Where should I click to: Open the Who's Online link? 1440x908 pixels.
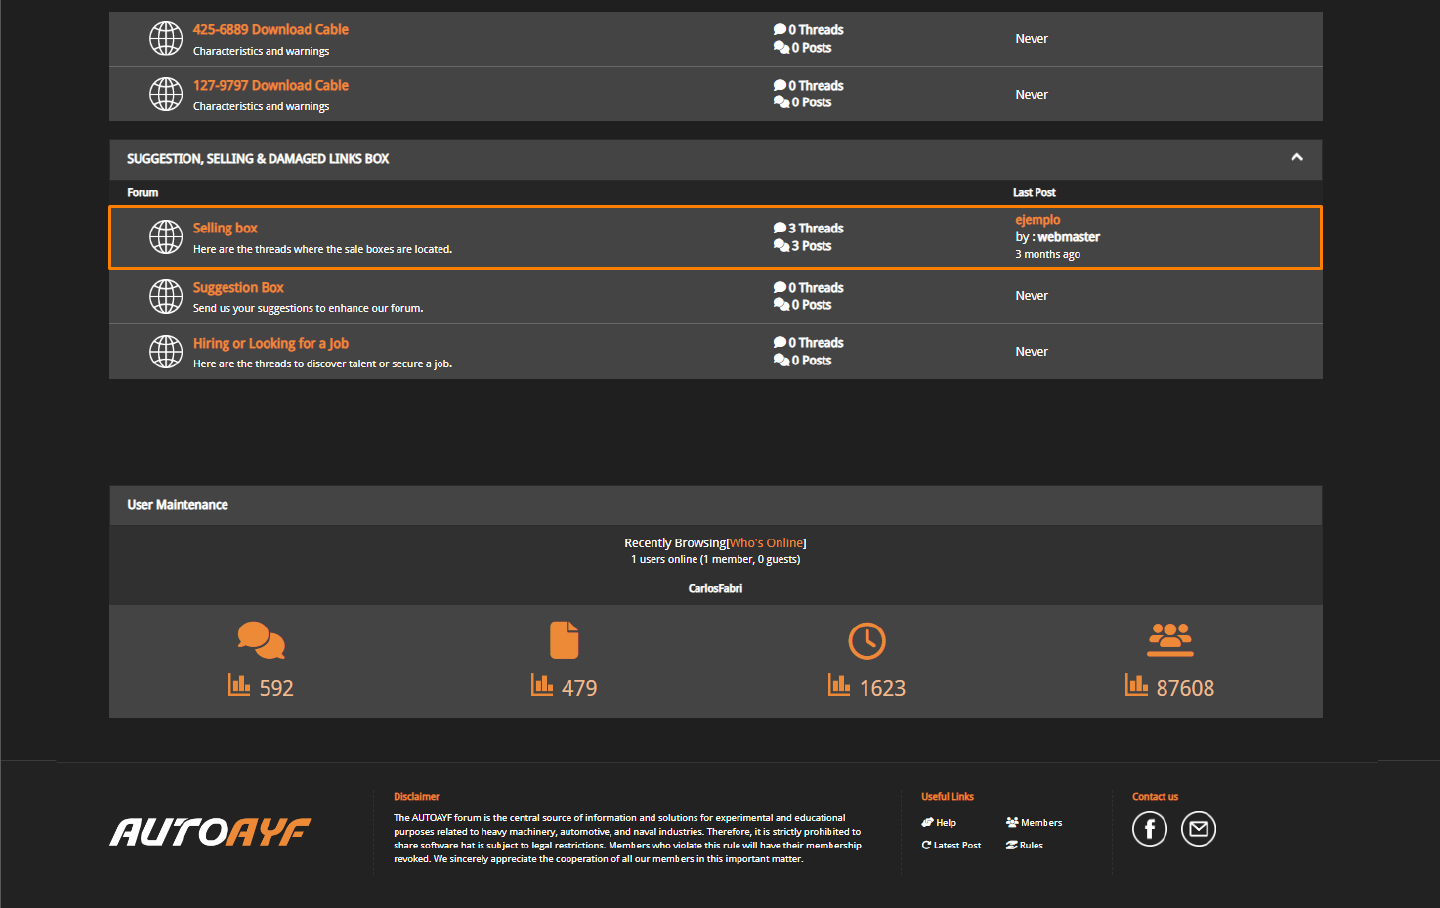tap(767, 543)
